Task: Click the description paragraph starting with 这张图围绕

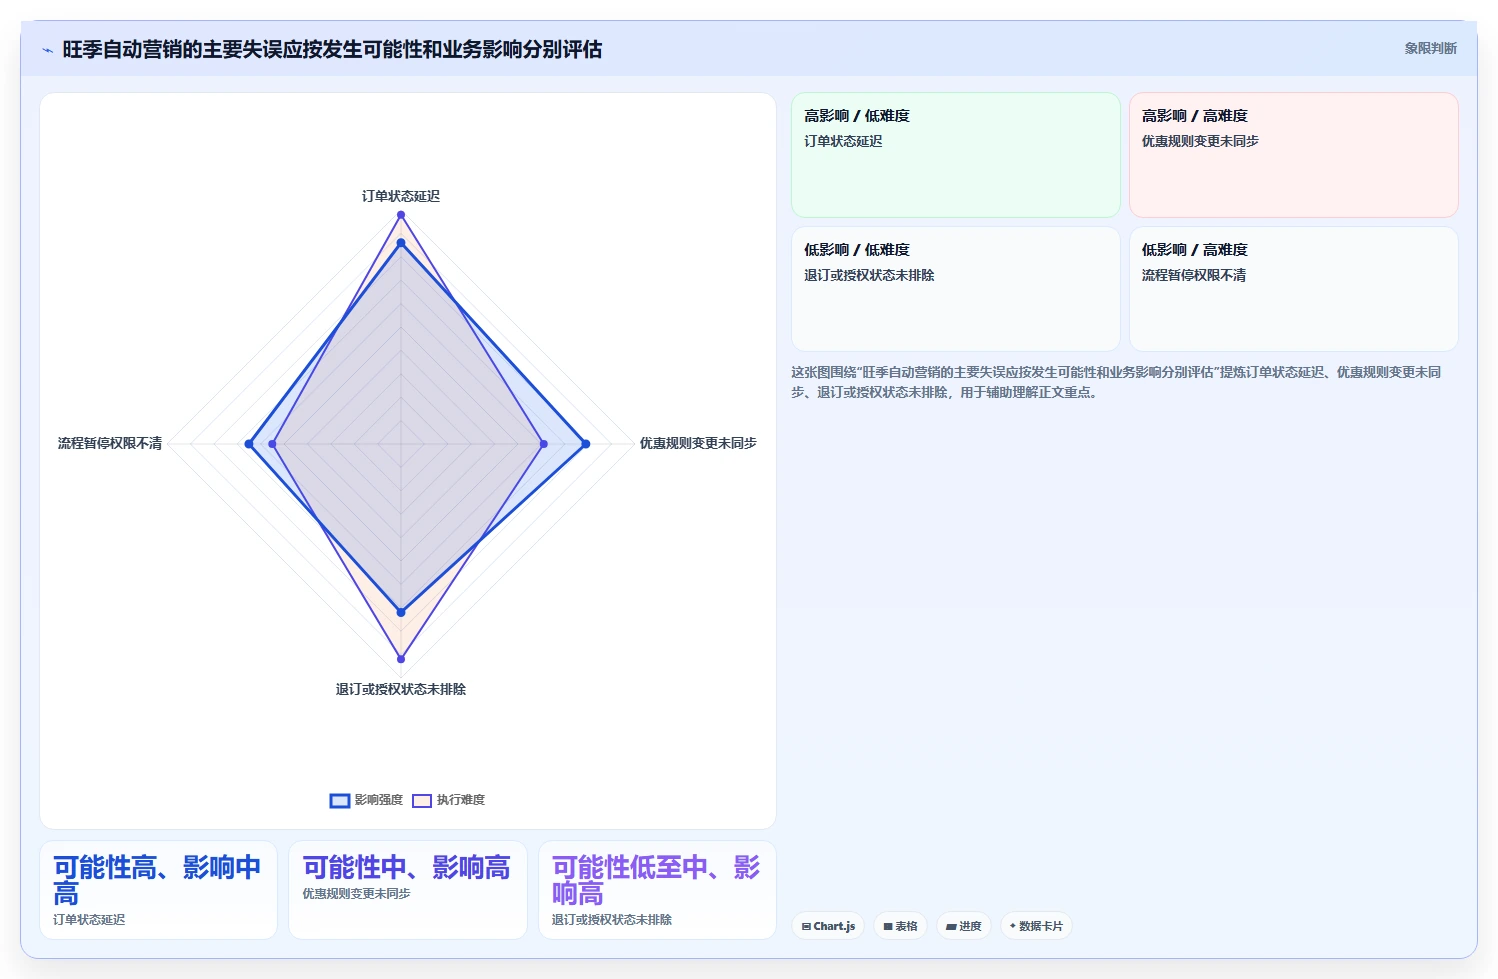Action: pyautogui.click(x=1118, y=382)
